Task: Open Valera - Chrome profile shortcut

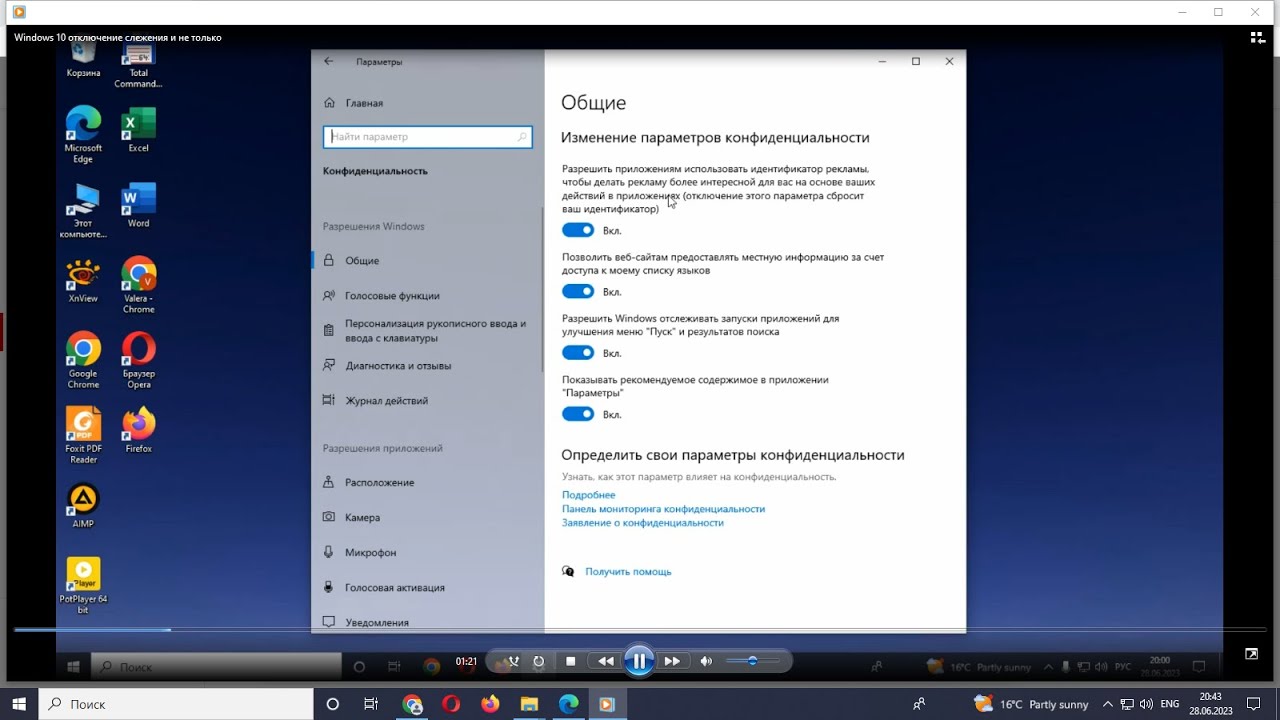Action: (x=138, y=285)
